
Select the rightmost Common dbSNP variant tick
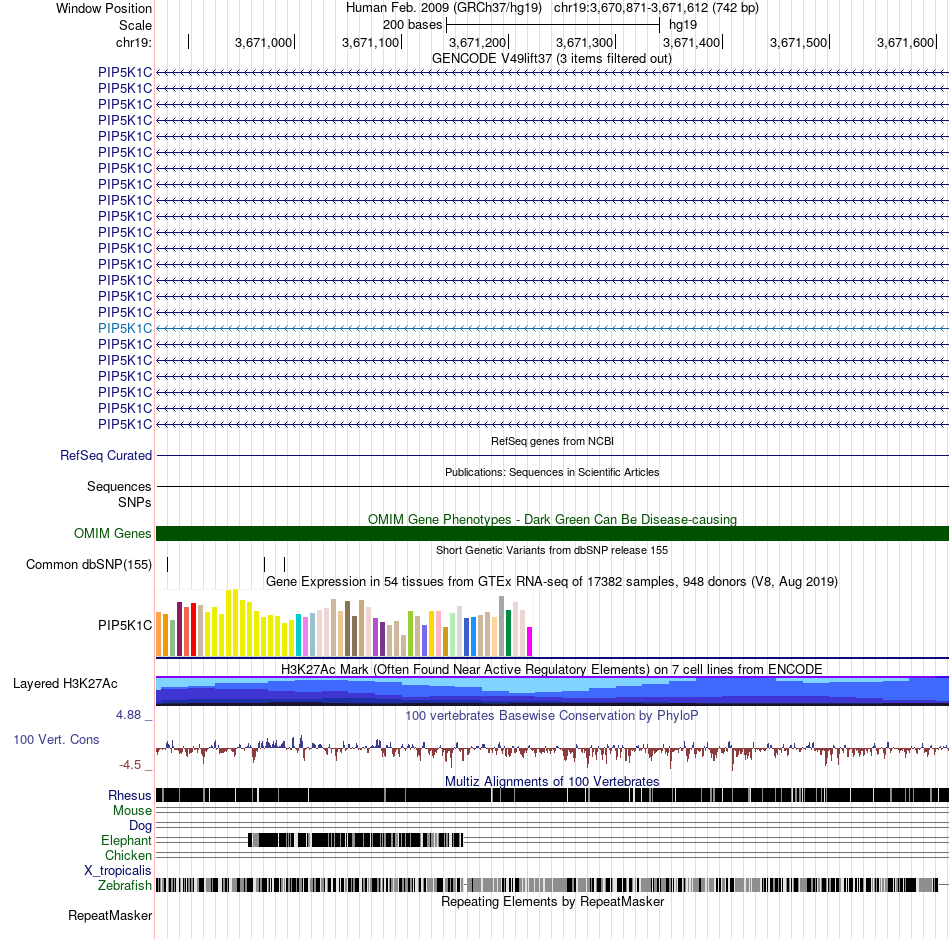click(x=285, y=565)
